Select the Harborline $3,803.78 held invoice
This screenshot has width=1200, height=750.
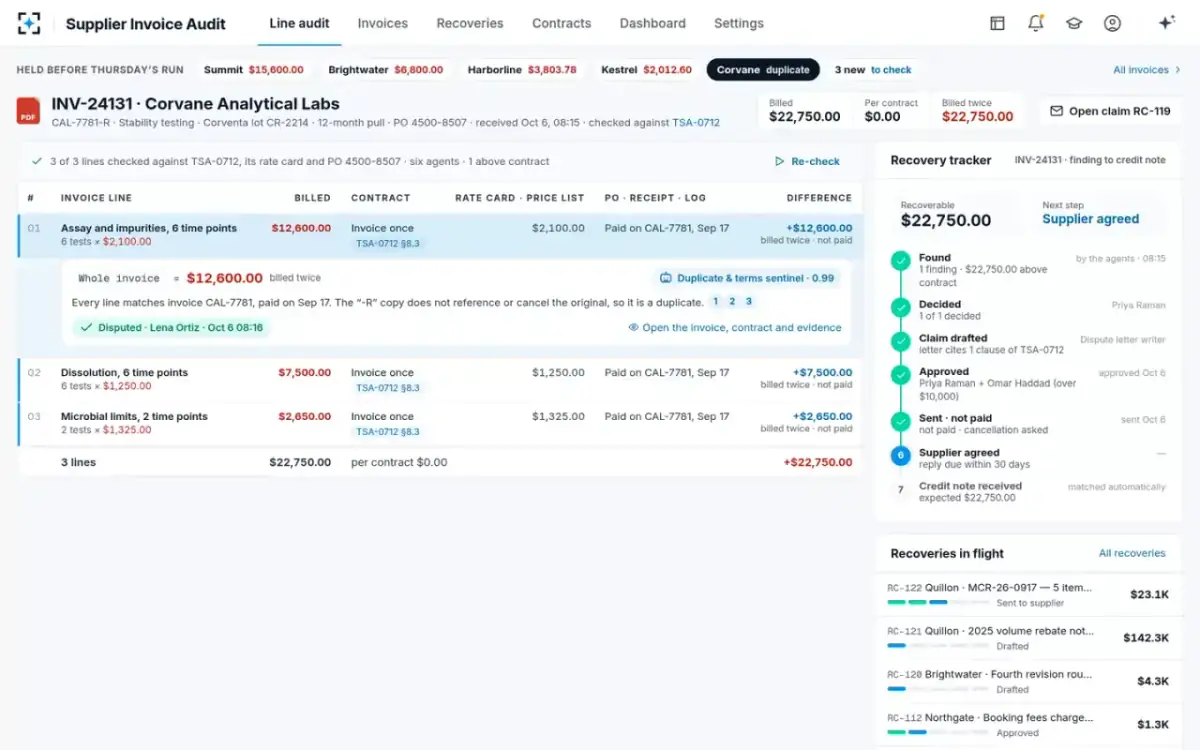tap(522, 70)
